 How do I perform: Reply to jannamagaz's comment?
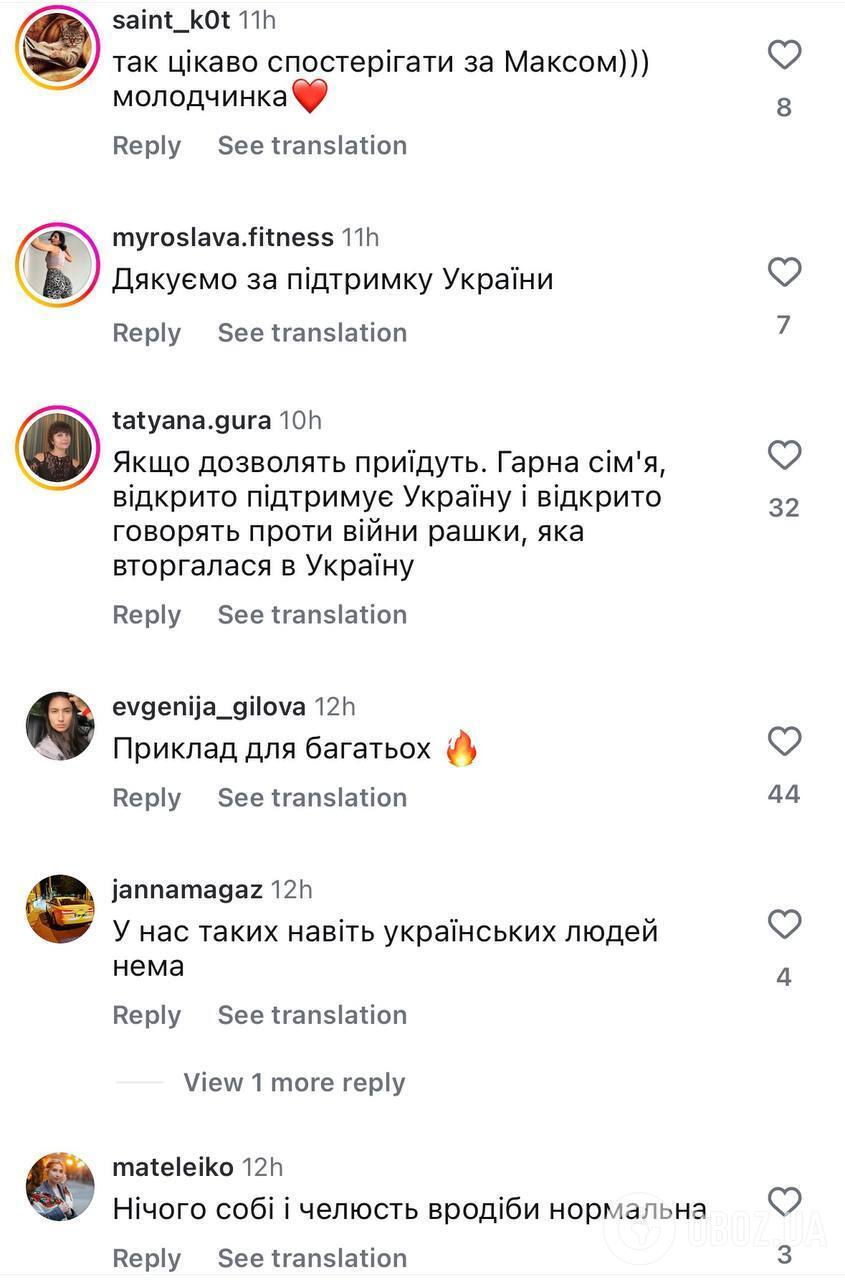coord(146,1014)
